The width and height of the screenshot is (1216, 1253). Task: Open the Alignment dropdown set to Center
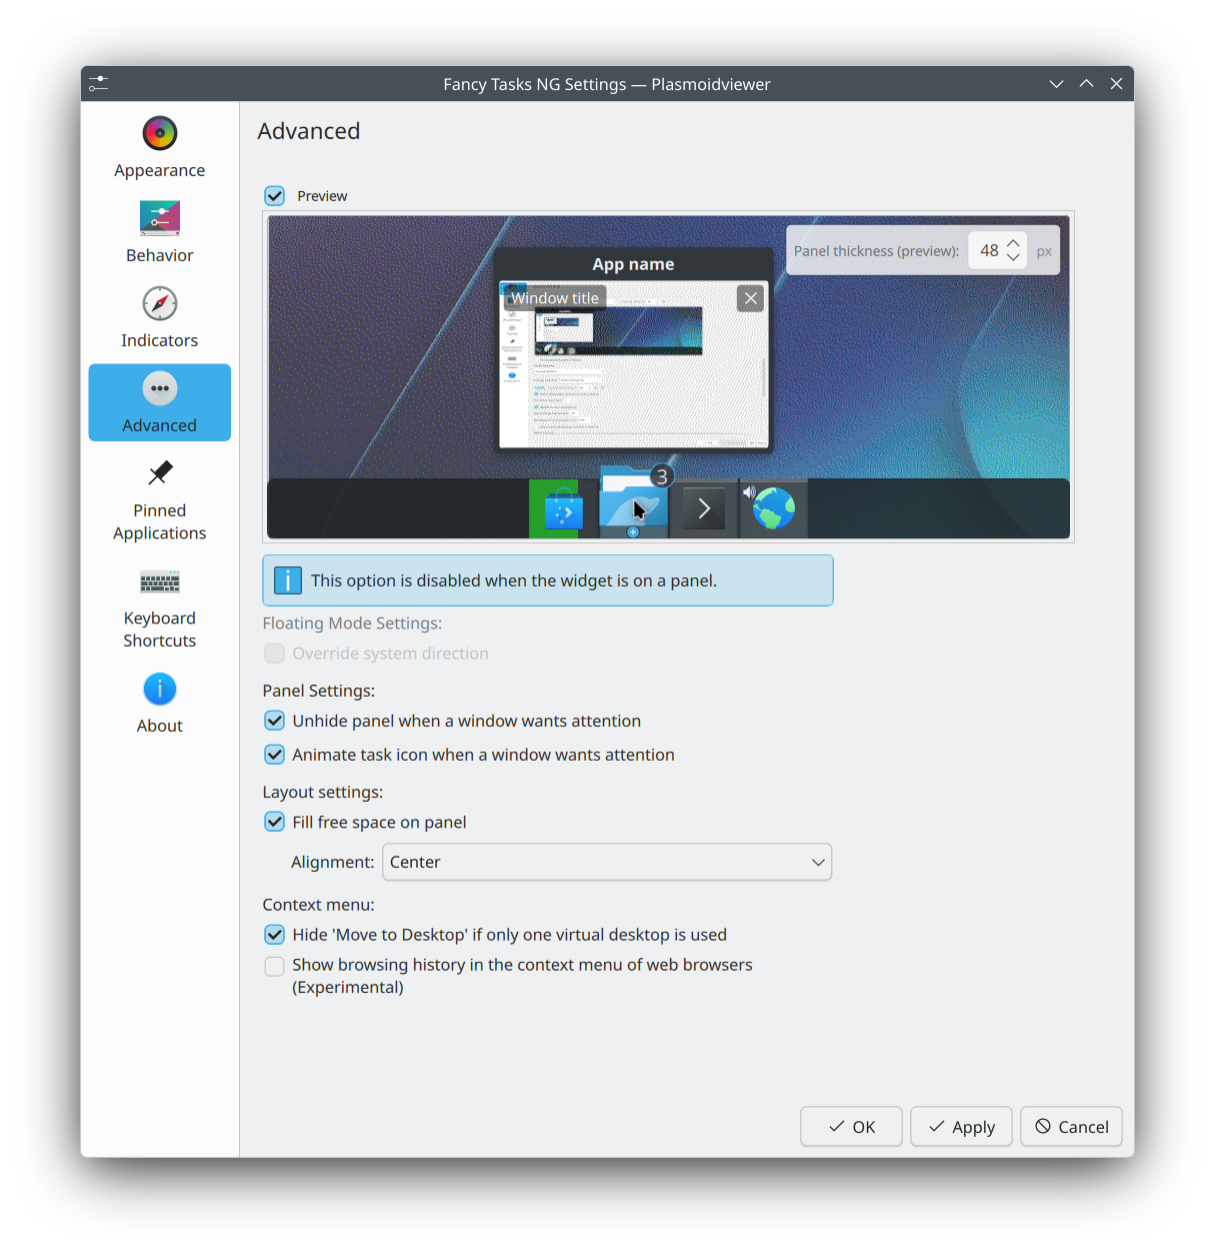(607, 862)
